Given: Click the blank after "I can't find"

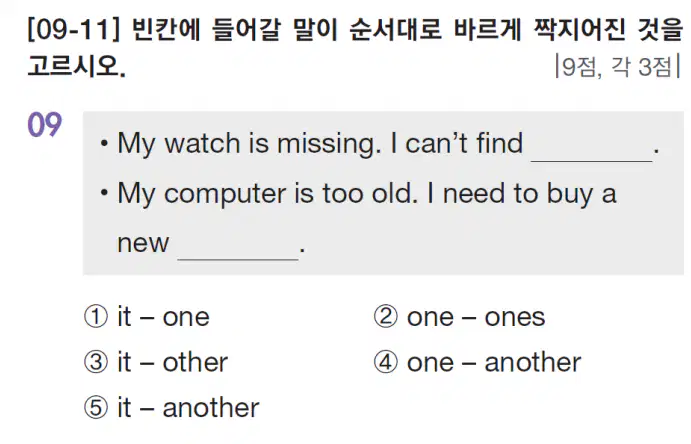Looking at the screenshot, I should coord(591,152).
